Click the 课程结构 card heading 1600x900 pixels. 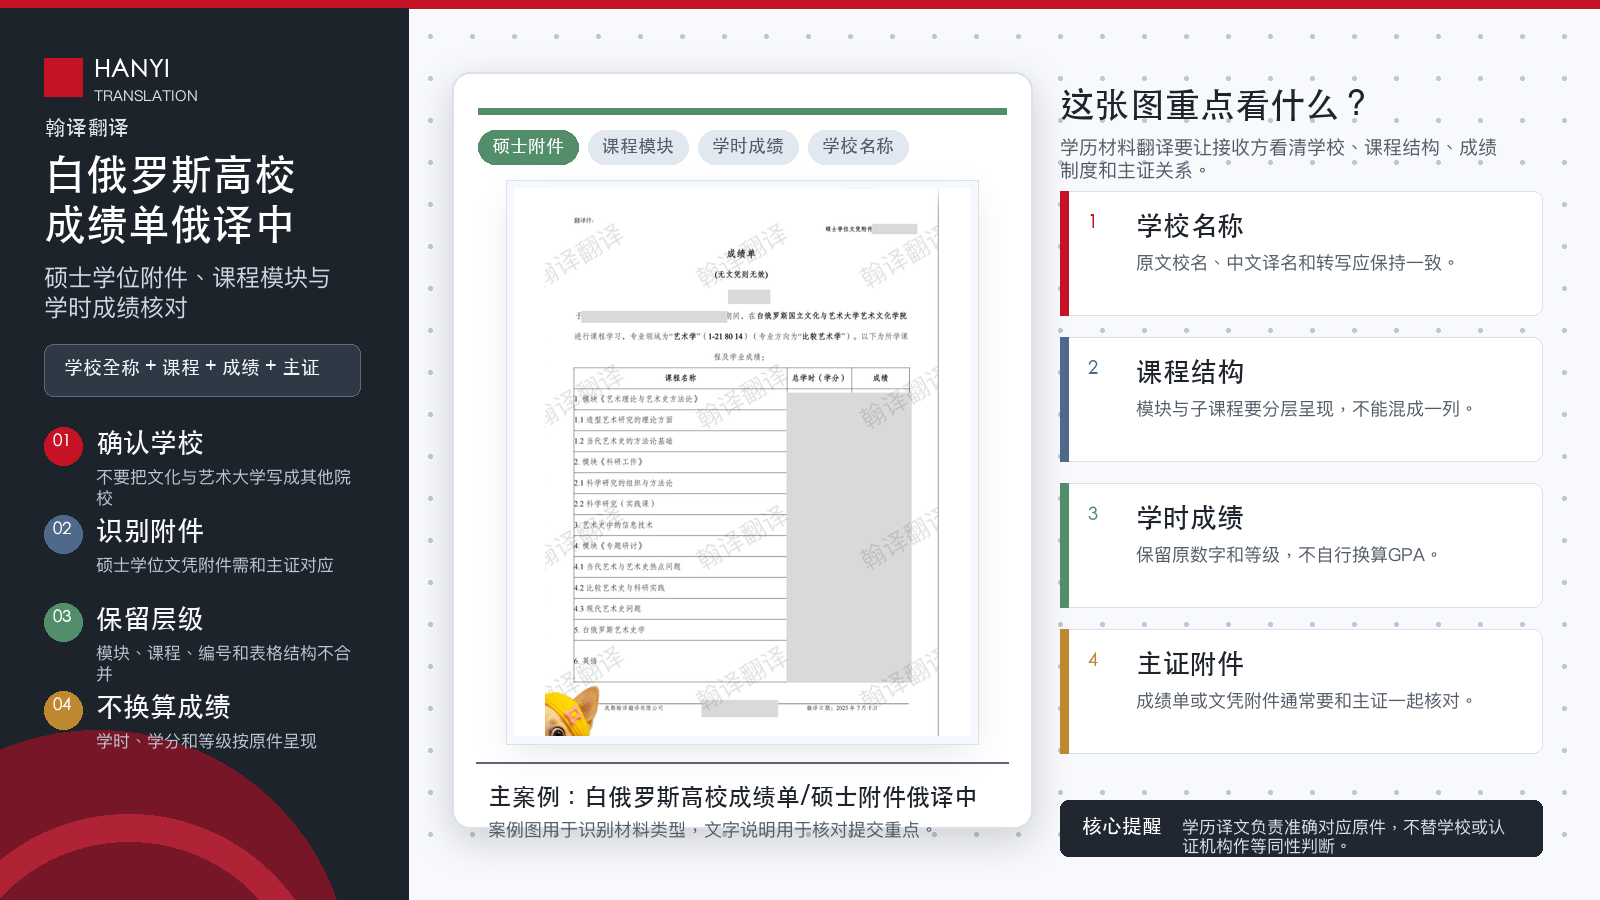(x=1190, y=372)
